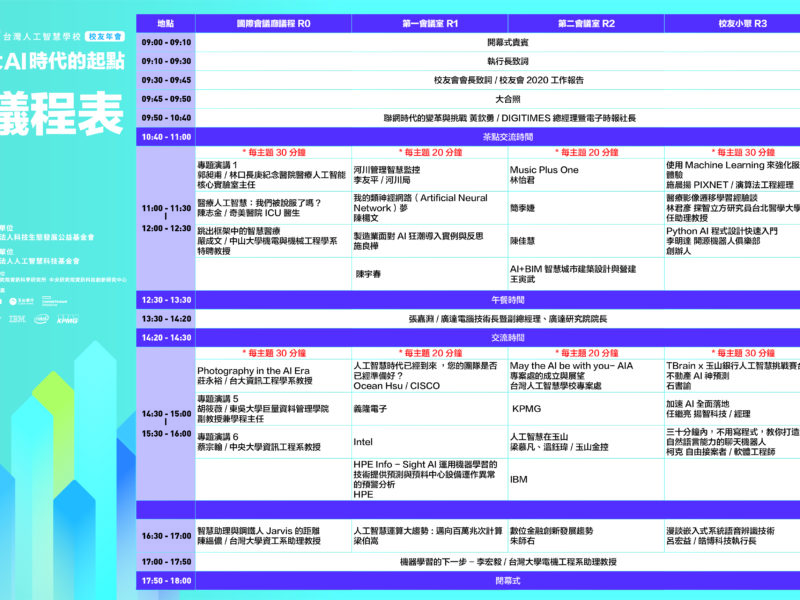This screenshot has height=600, width=800.
Task: Click the 地點 header cell
Action: (x=165, y=22)
